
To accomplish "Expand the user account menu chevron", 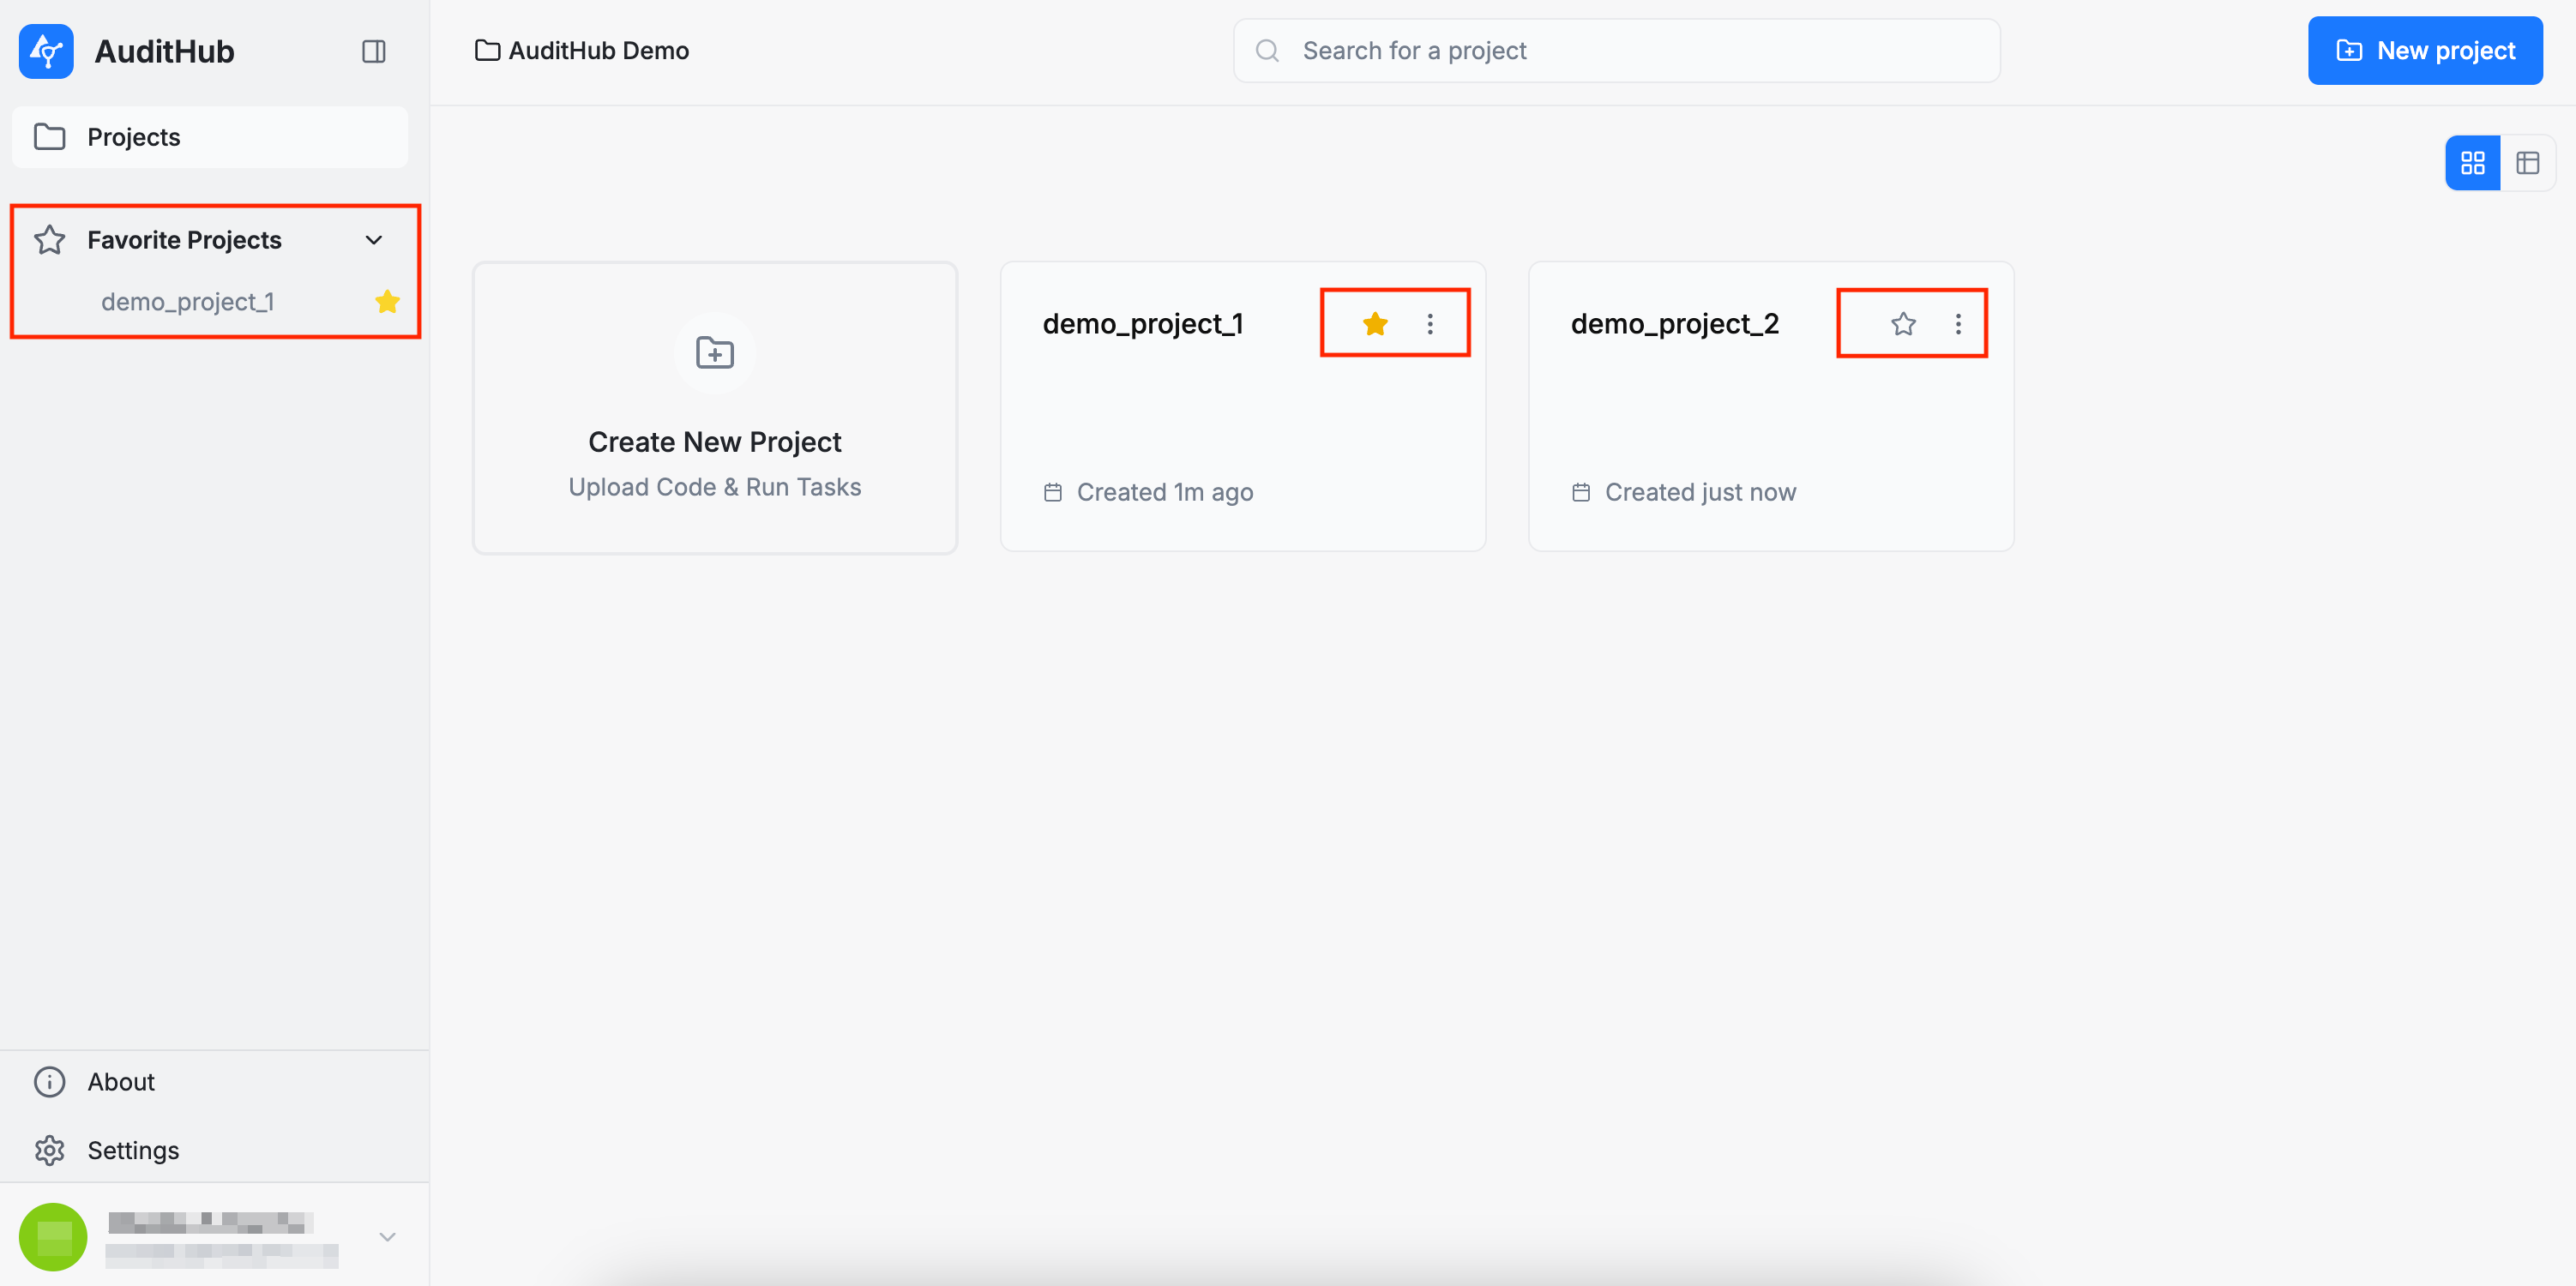I will coord(387,1236).
